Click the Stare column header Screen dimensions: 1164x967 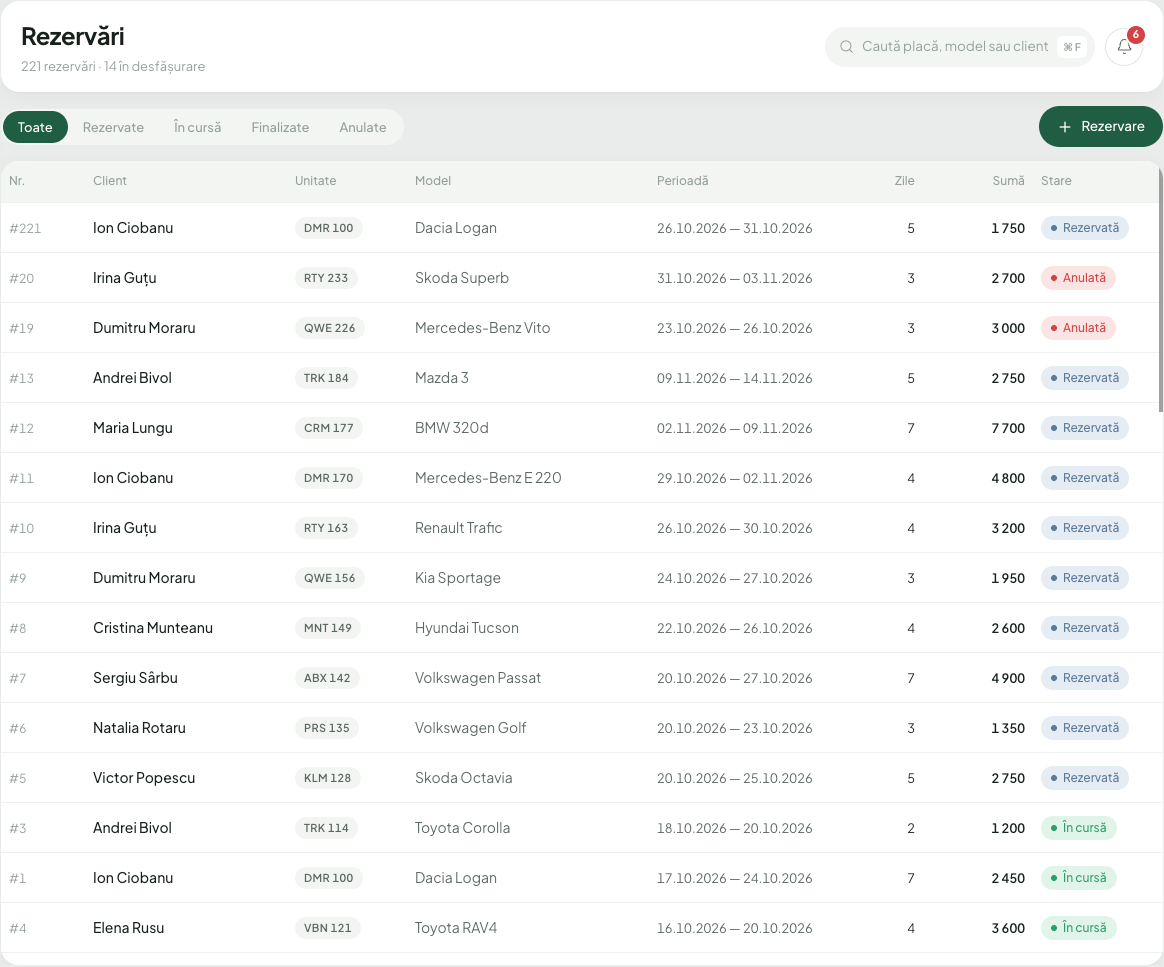(1056, 180)
